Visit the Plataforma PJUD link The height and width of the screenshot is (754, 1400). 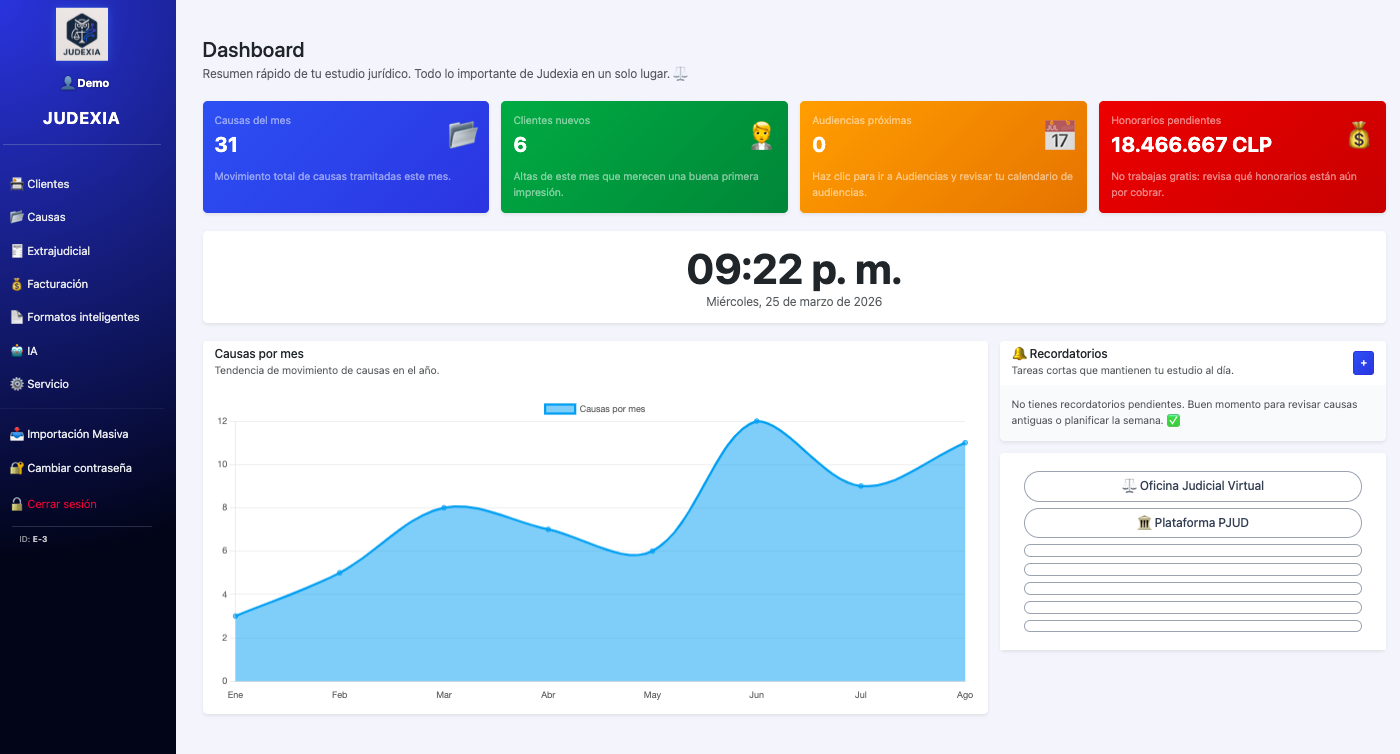point(1192,522)
